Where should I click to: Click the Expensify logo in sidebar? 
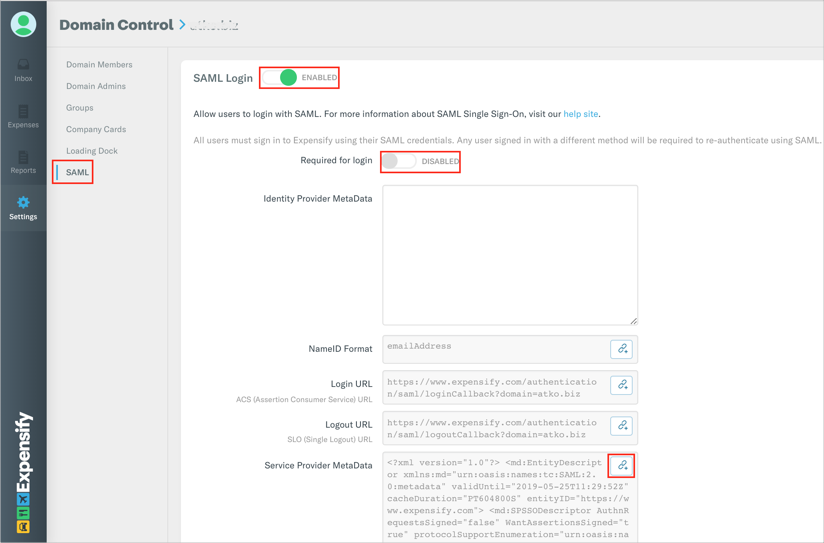pos(23,472)
